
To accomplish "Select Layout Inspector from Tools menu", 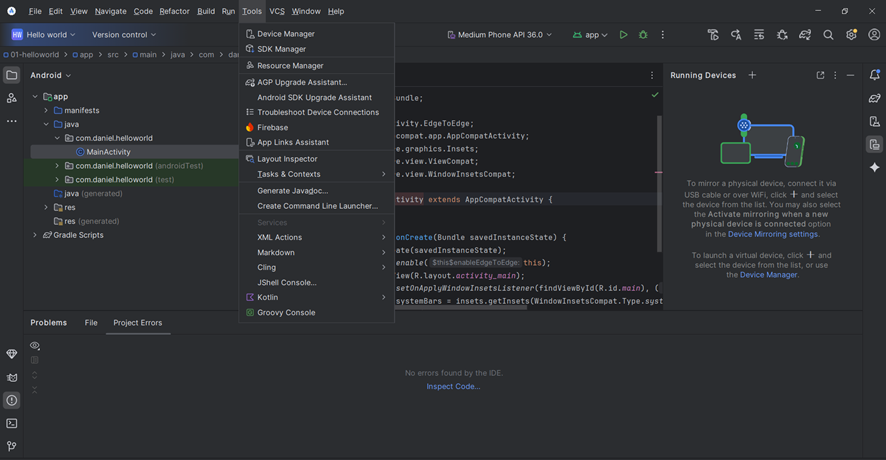I will [x=287, y=159].
